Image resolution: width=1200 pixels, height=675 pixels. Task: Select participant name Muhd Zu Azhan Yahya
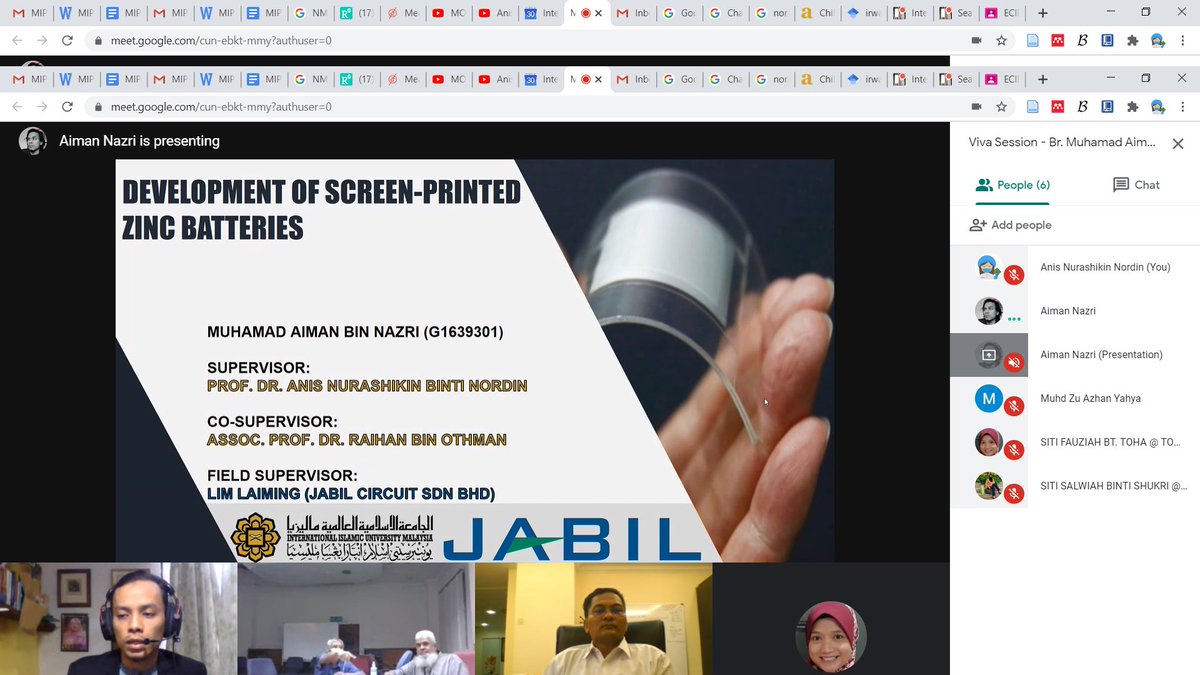coord(1090,398)
